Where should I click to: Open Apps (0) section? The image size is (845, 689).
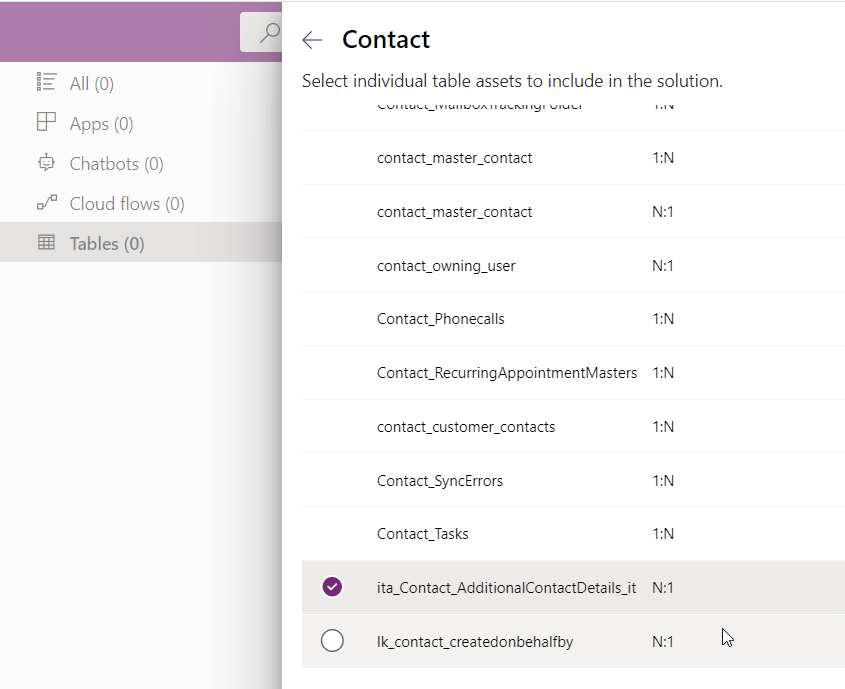point(101,124)
